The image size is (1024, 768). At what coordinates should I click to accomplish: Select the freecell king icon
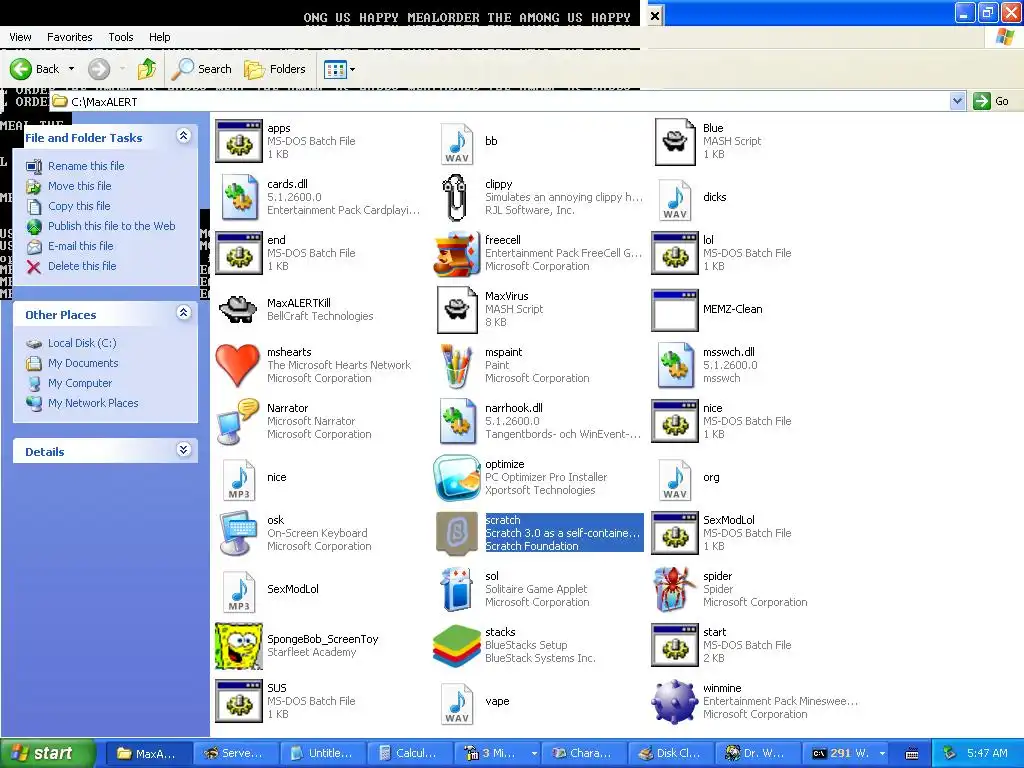coord(456,253)
